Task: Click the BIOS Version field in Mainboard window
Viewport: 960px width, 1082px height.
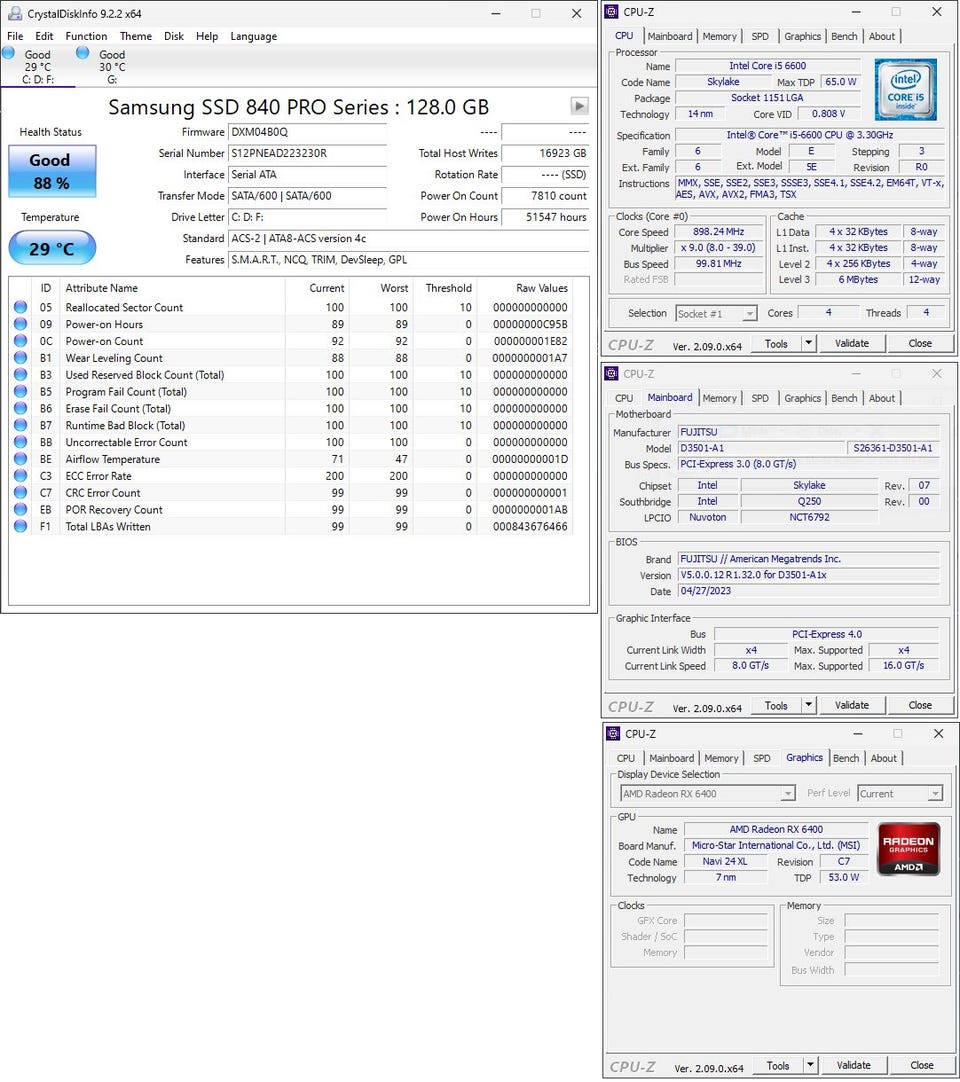Action: click(x=809, y=575)
